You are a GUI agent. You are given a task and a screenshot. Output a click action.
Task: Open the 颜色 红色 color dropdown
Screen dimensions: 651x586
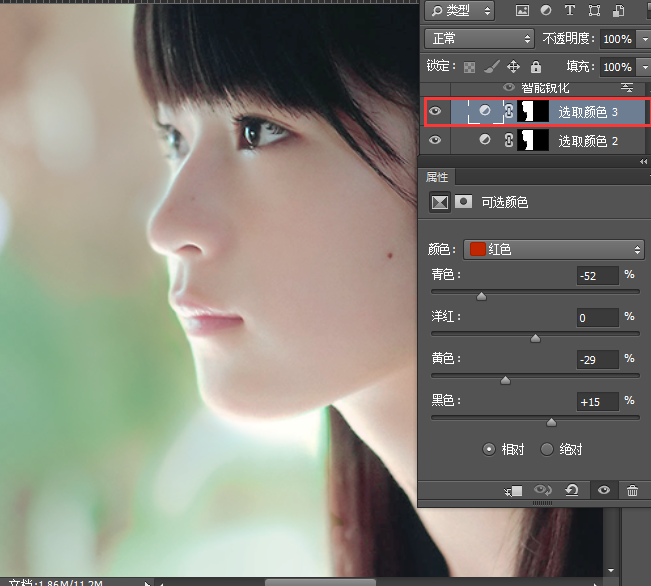[553, 249]
